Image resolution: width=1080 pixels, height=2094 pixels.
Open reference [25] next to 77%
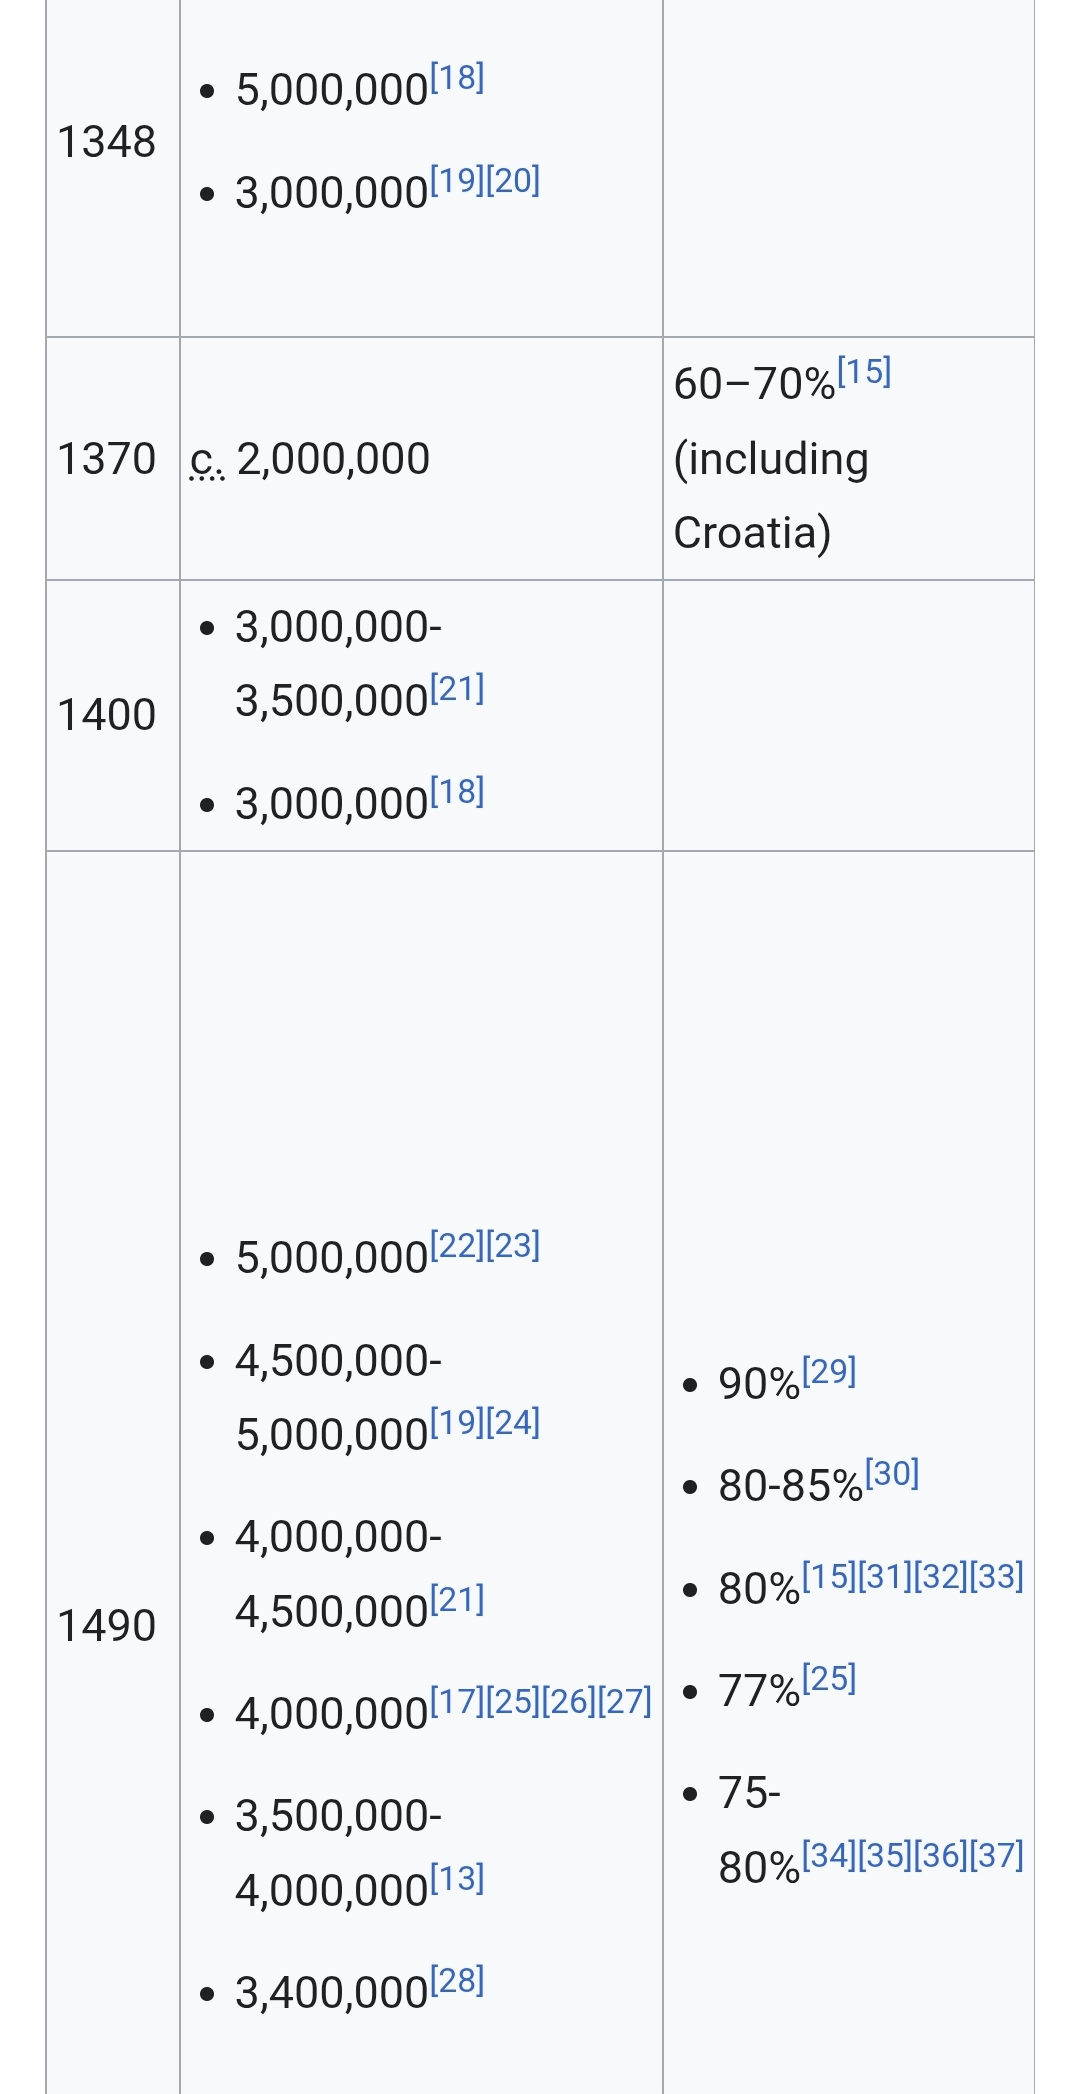(829, 1679)
